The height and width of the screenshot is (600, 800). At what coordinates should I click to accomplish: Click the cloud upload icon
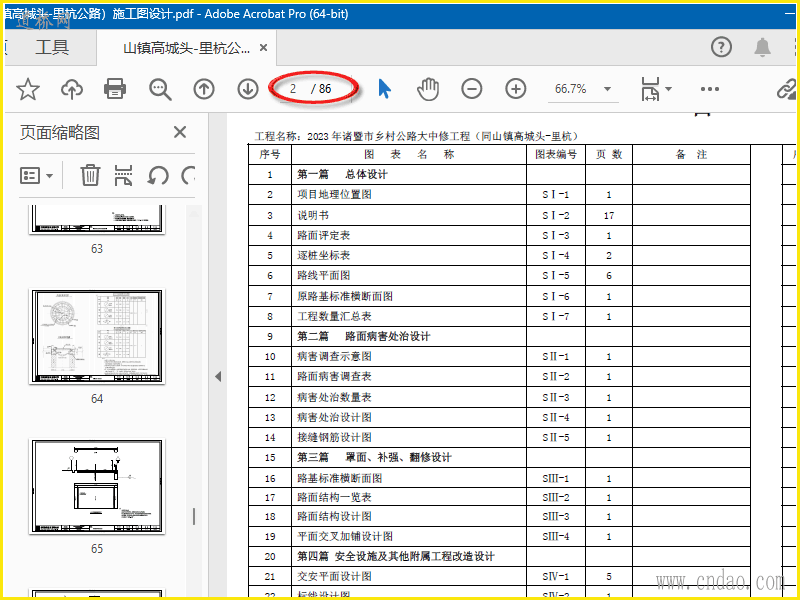click(x=72, y=89)
